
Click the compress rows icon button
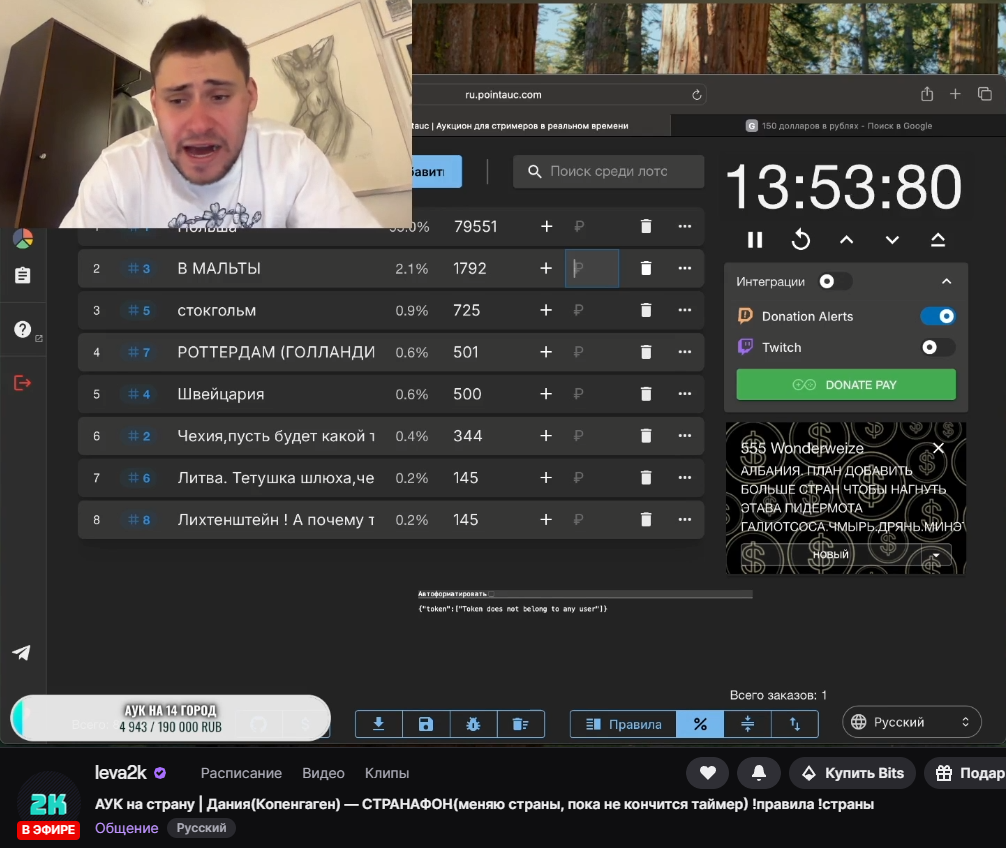747,724
